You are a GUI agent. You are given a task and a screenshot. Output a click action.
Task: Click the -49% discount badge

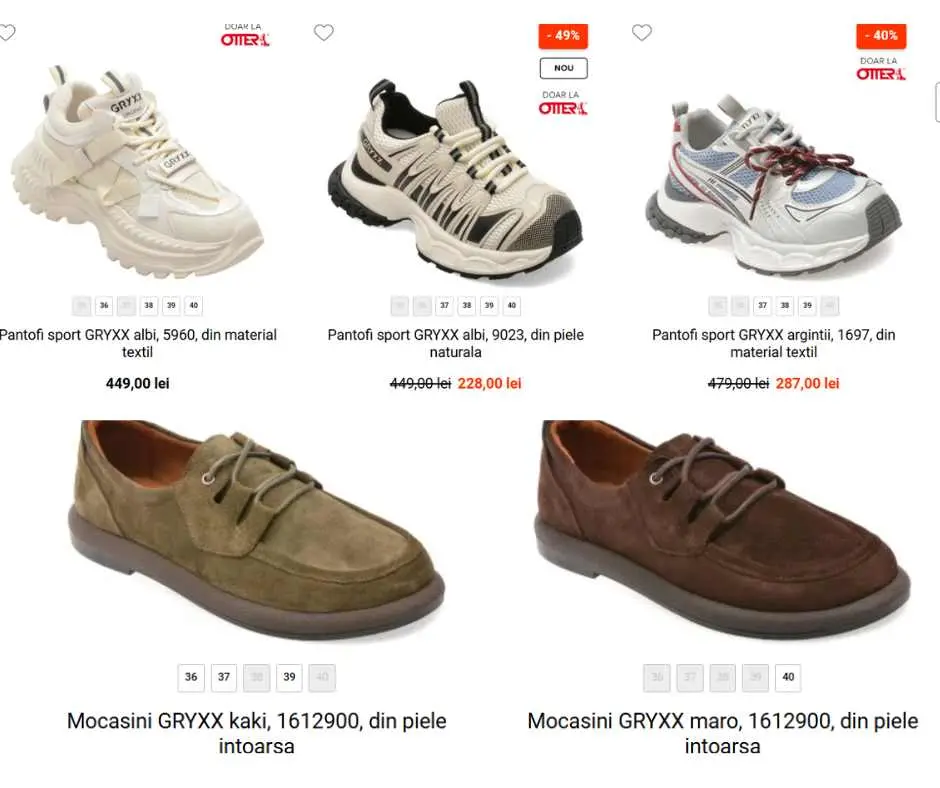[563, 36]
